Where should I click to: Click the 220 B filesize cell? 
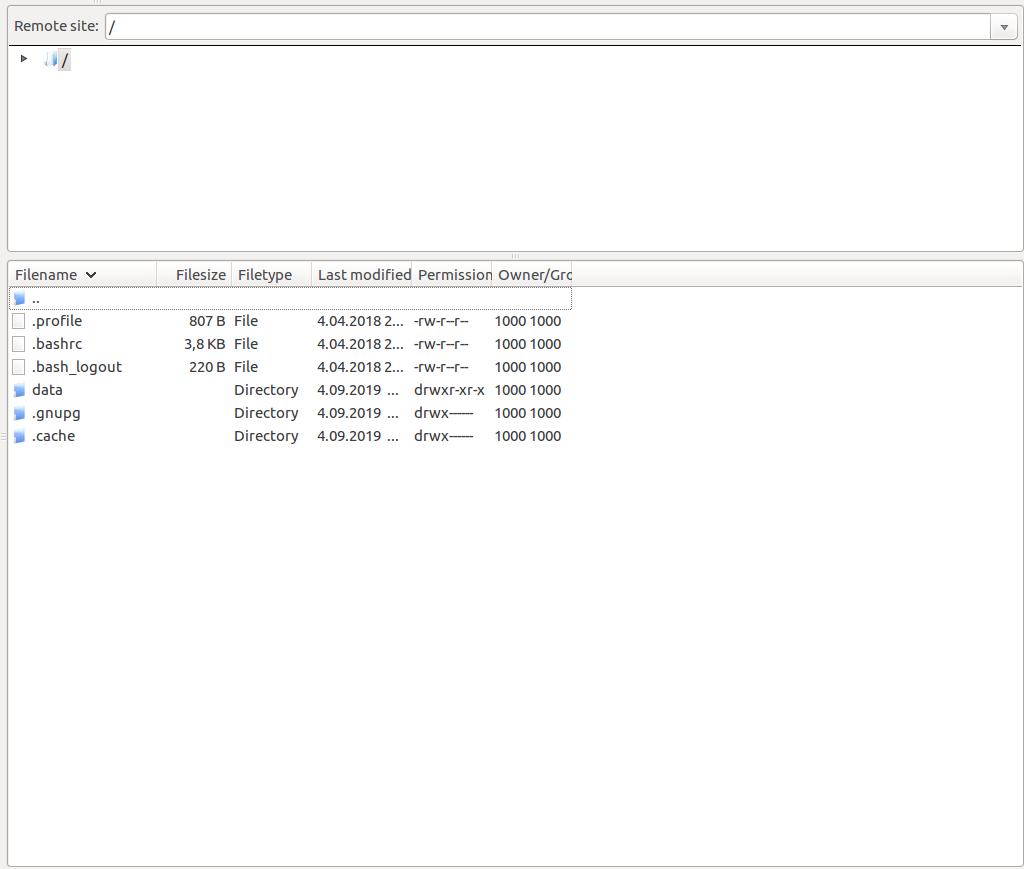[207, 367]
